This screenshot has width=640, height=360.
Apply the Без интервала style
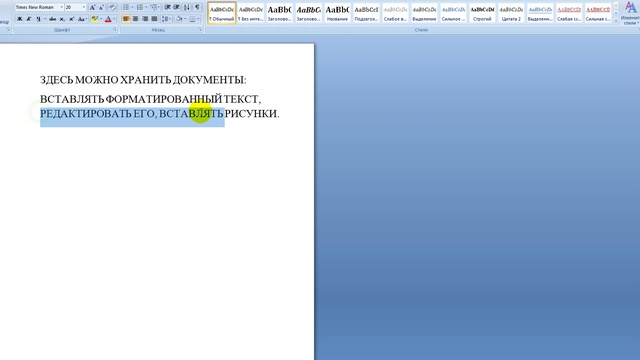(x=251, y=13)
